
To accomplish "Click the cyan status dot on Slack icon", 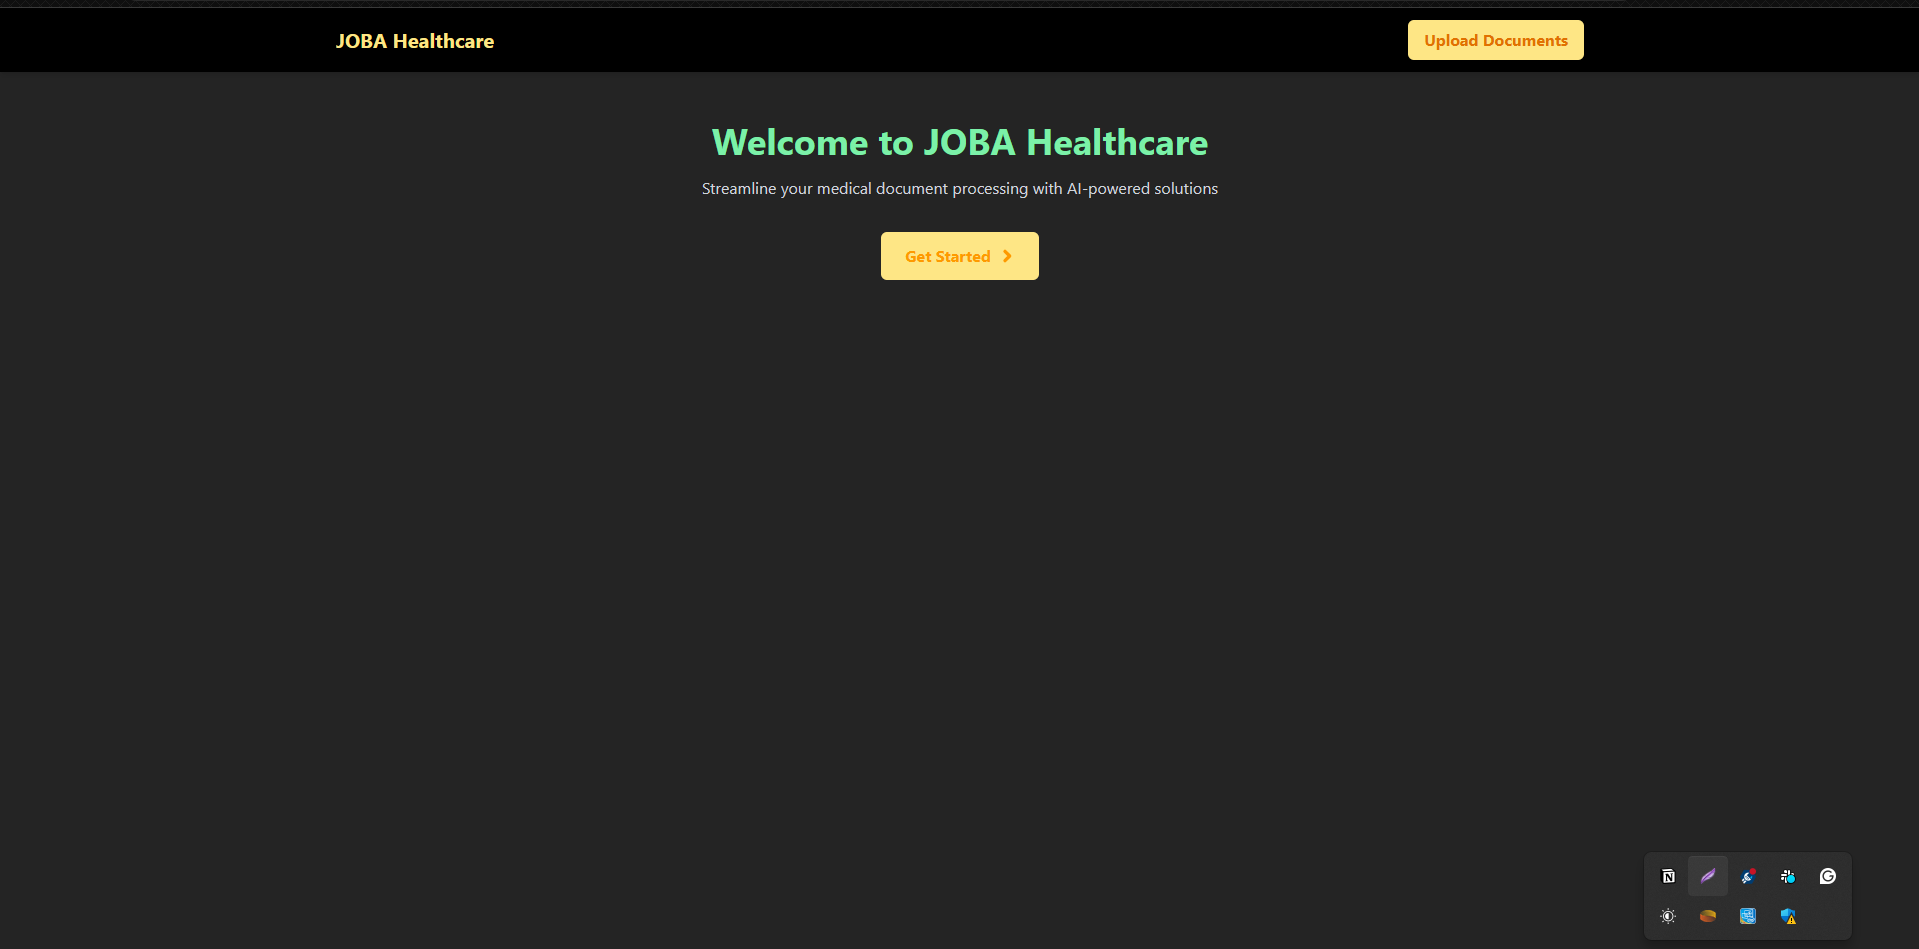I will tap(1791, 879).
